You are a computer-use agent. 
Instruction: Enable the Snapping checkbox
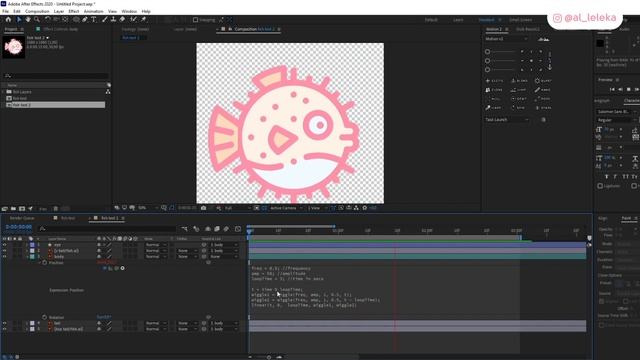pos(196,20)
